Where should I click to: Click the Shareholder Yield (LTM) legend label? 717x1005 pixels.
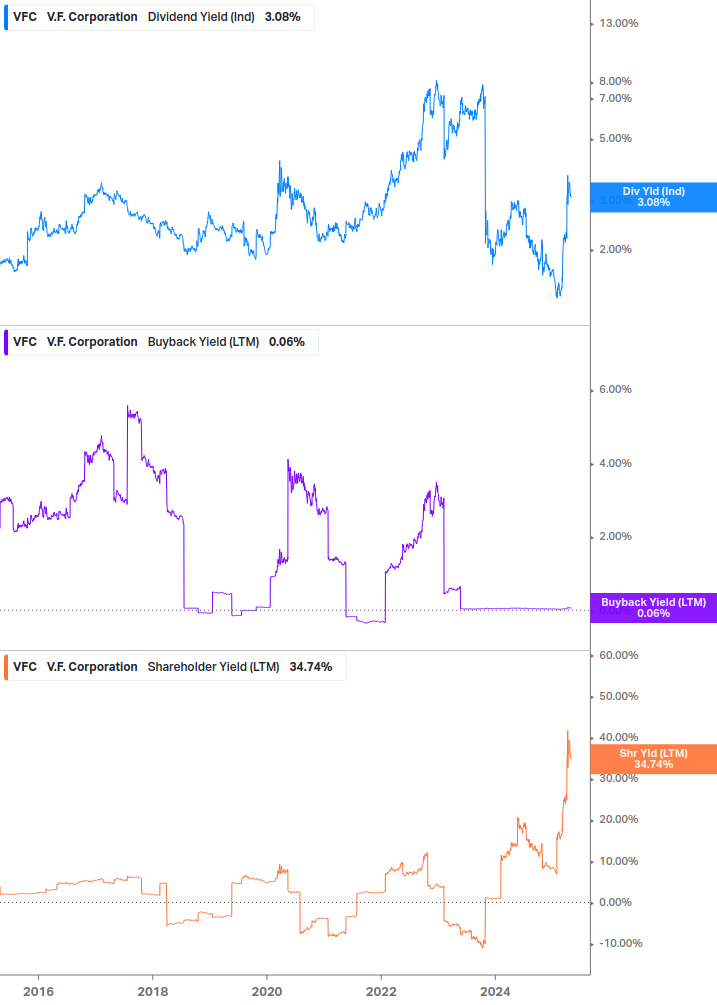pyautogui.click(x=213, y=667)
